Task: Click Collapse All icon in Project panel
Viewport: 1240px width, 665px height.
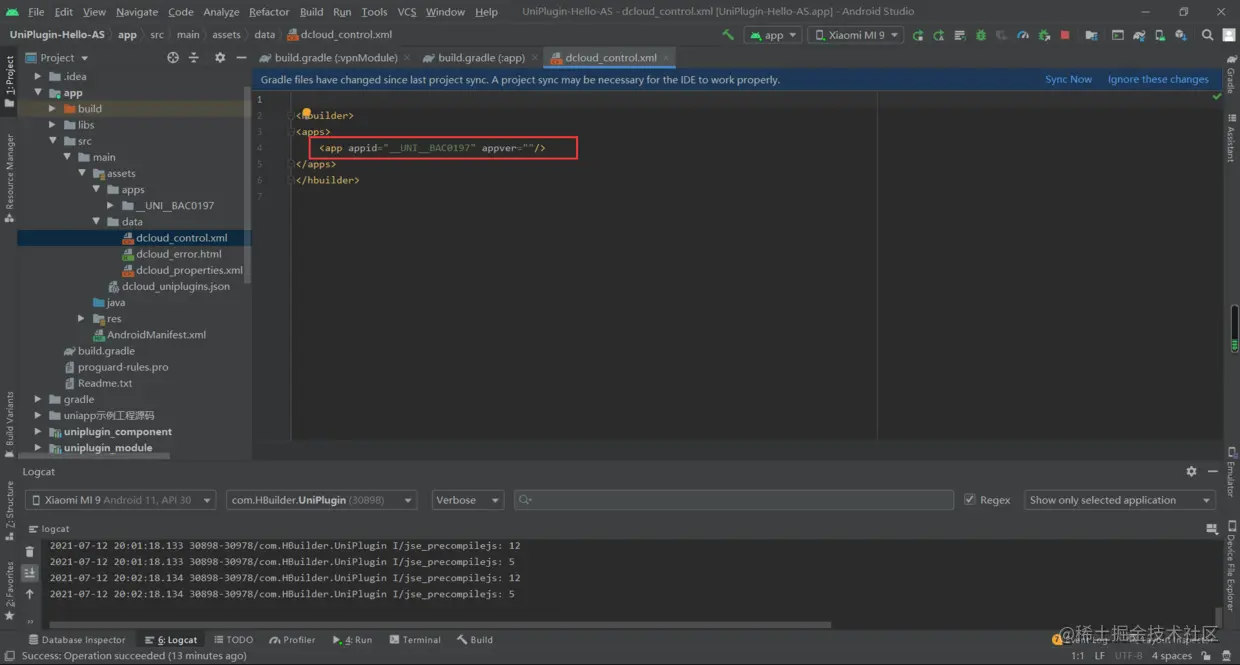Action: click(x=194, y=58)
